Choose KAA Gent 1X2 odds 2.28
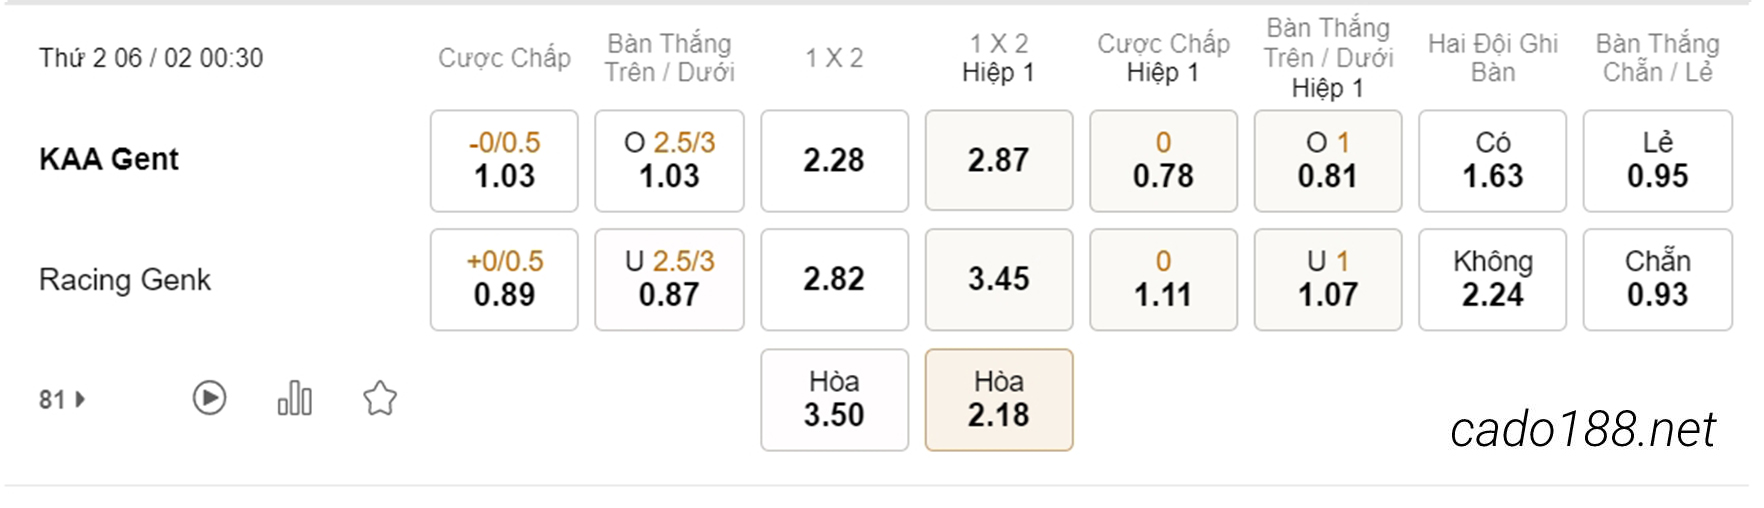 (x=834, y=161)
